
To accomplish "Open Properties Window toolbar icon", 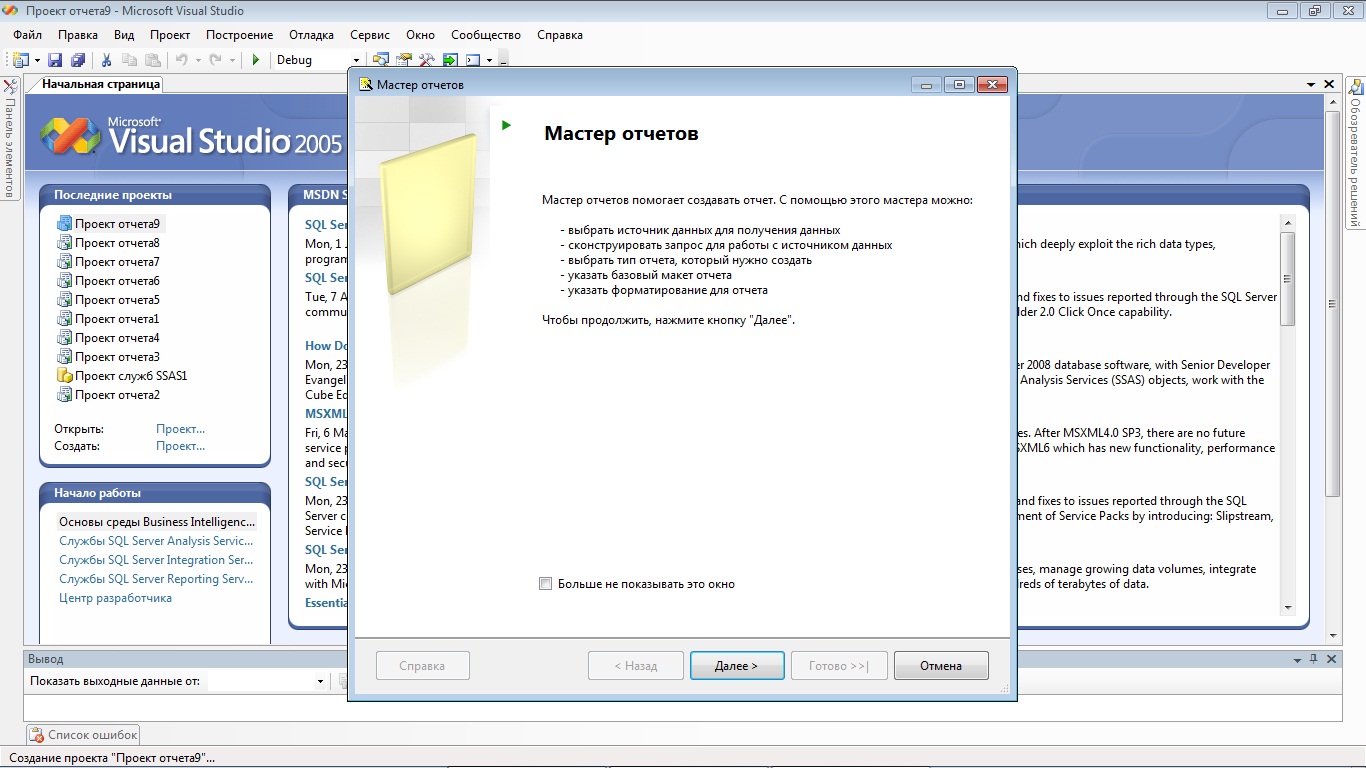I will tap(404, 60).
